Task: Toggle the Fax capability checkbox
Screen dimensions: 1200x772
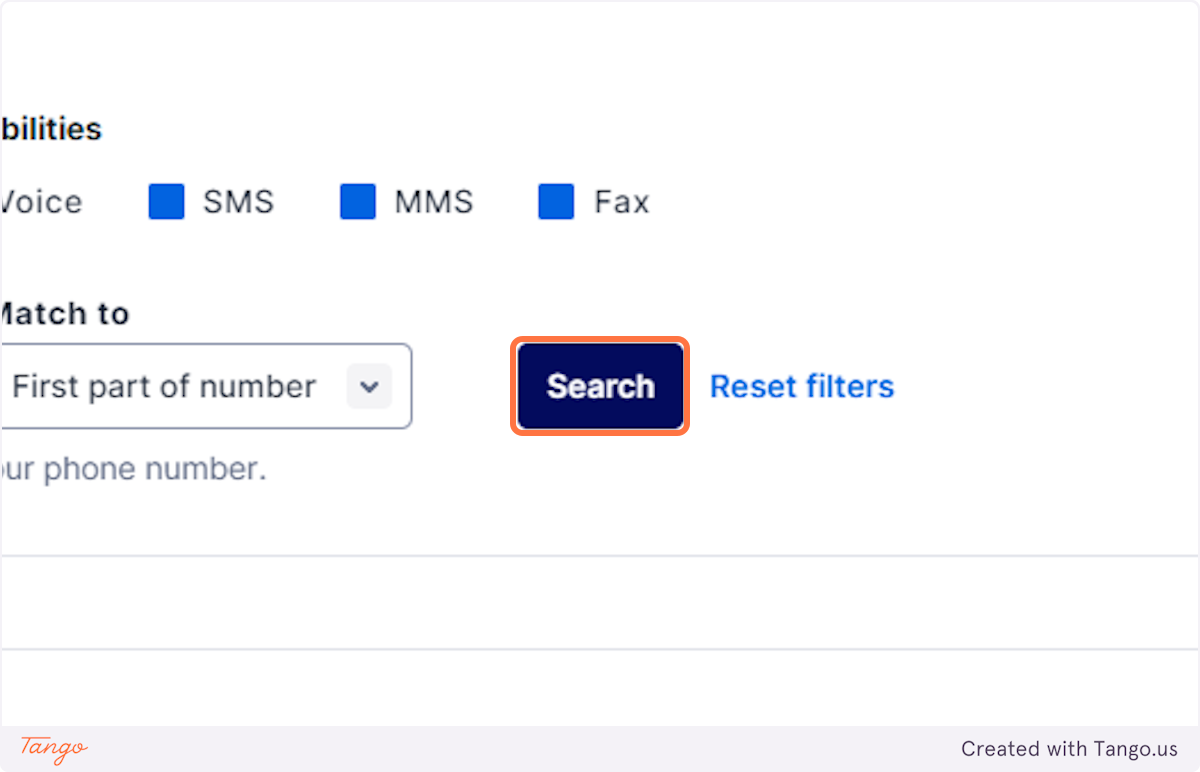Action: click(x=556, y=202)
